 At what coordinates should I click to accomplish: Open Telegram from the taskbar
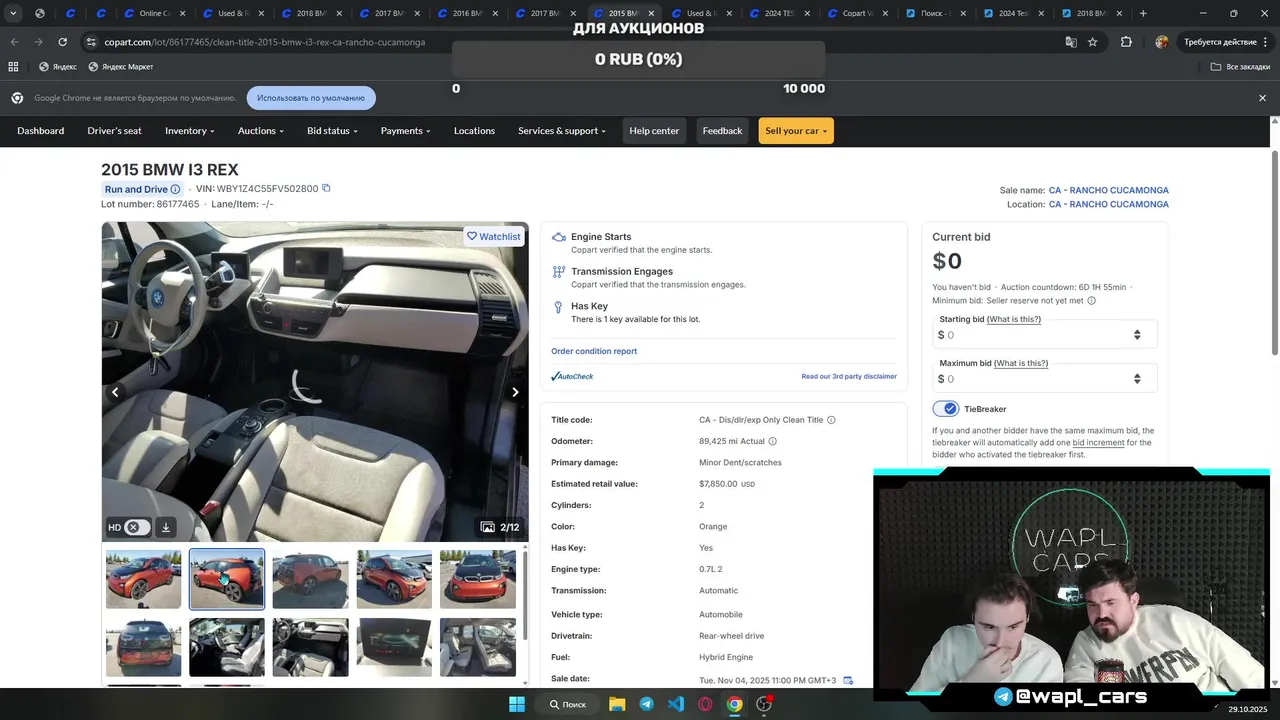[647, 704]
